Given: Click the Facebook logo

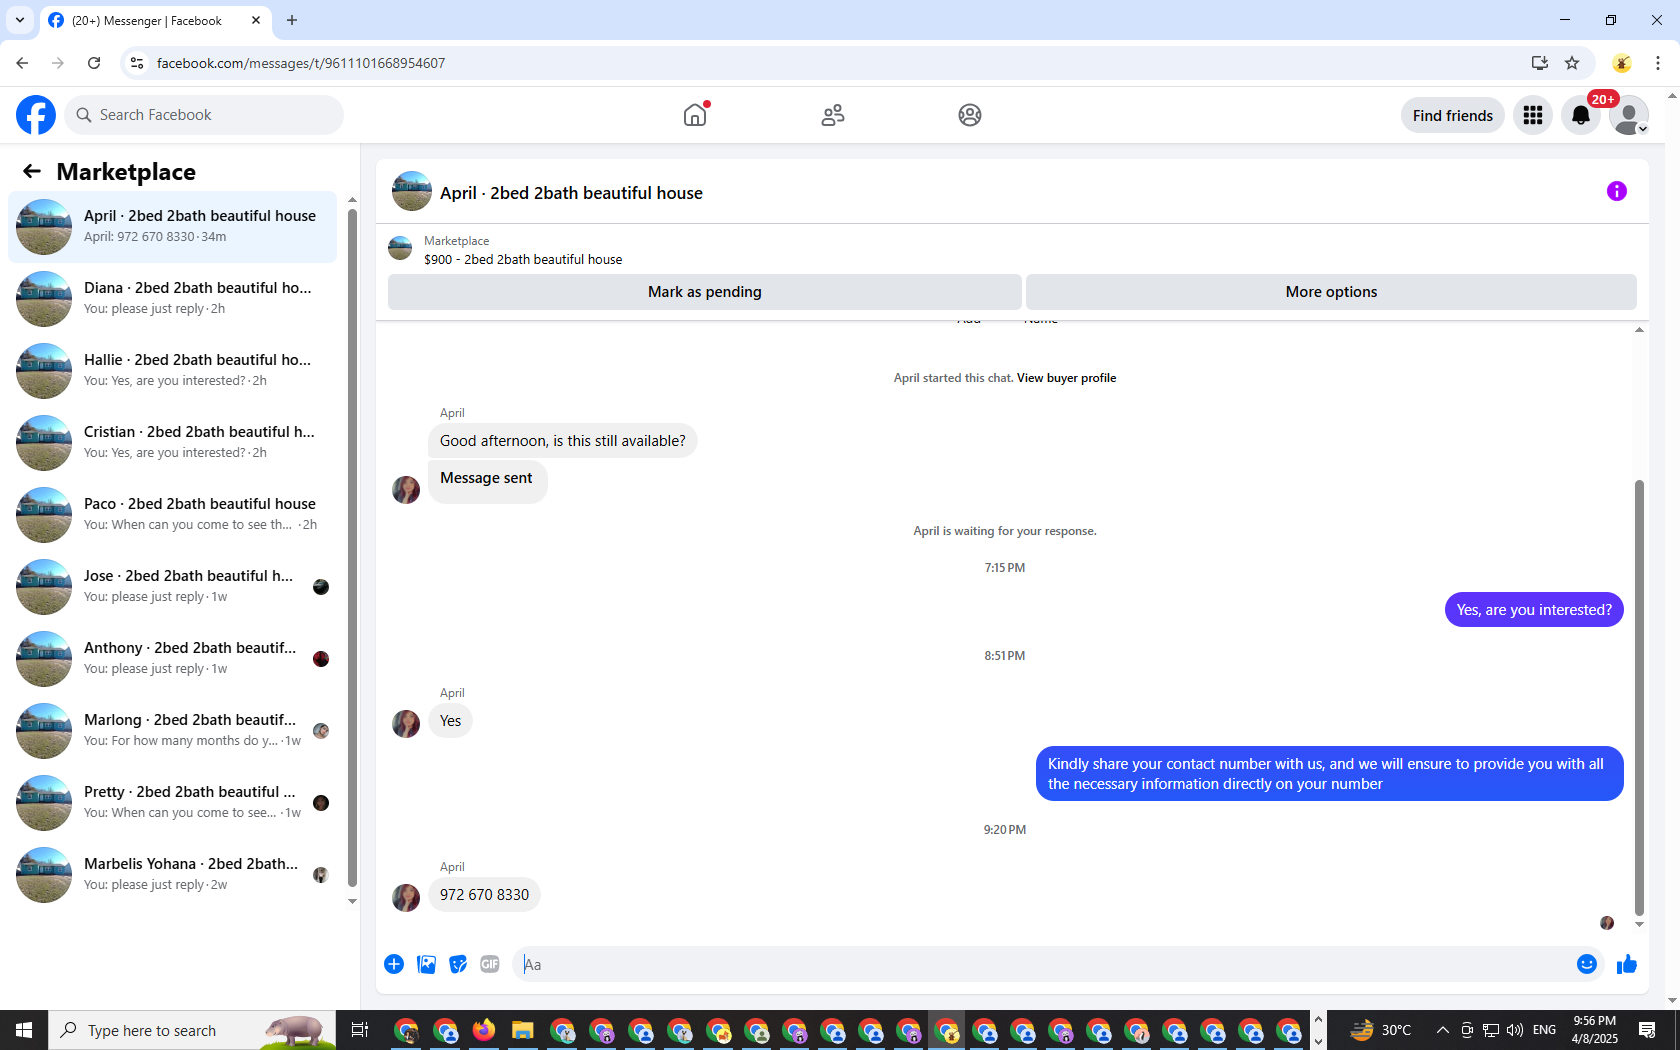Looking at the screenshot, I should [36, 115].
